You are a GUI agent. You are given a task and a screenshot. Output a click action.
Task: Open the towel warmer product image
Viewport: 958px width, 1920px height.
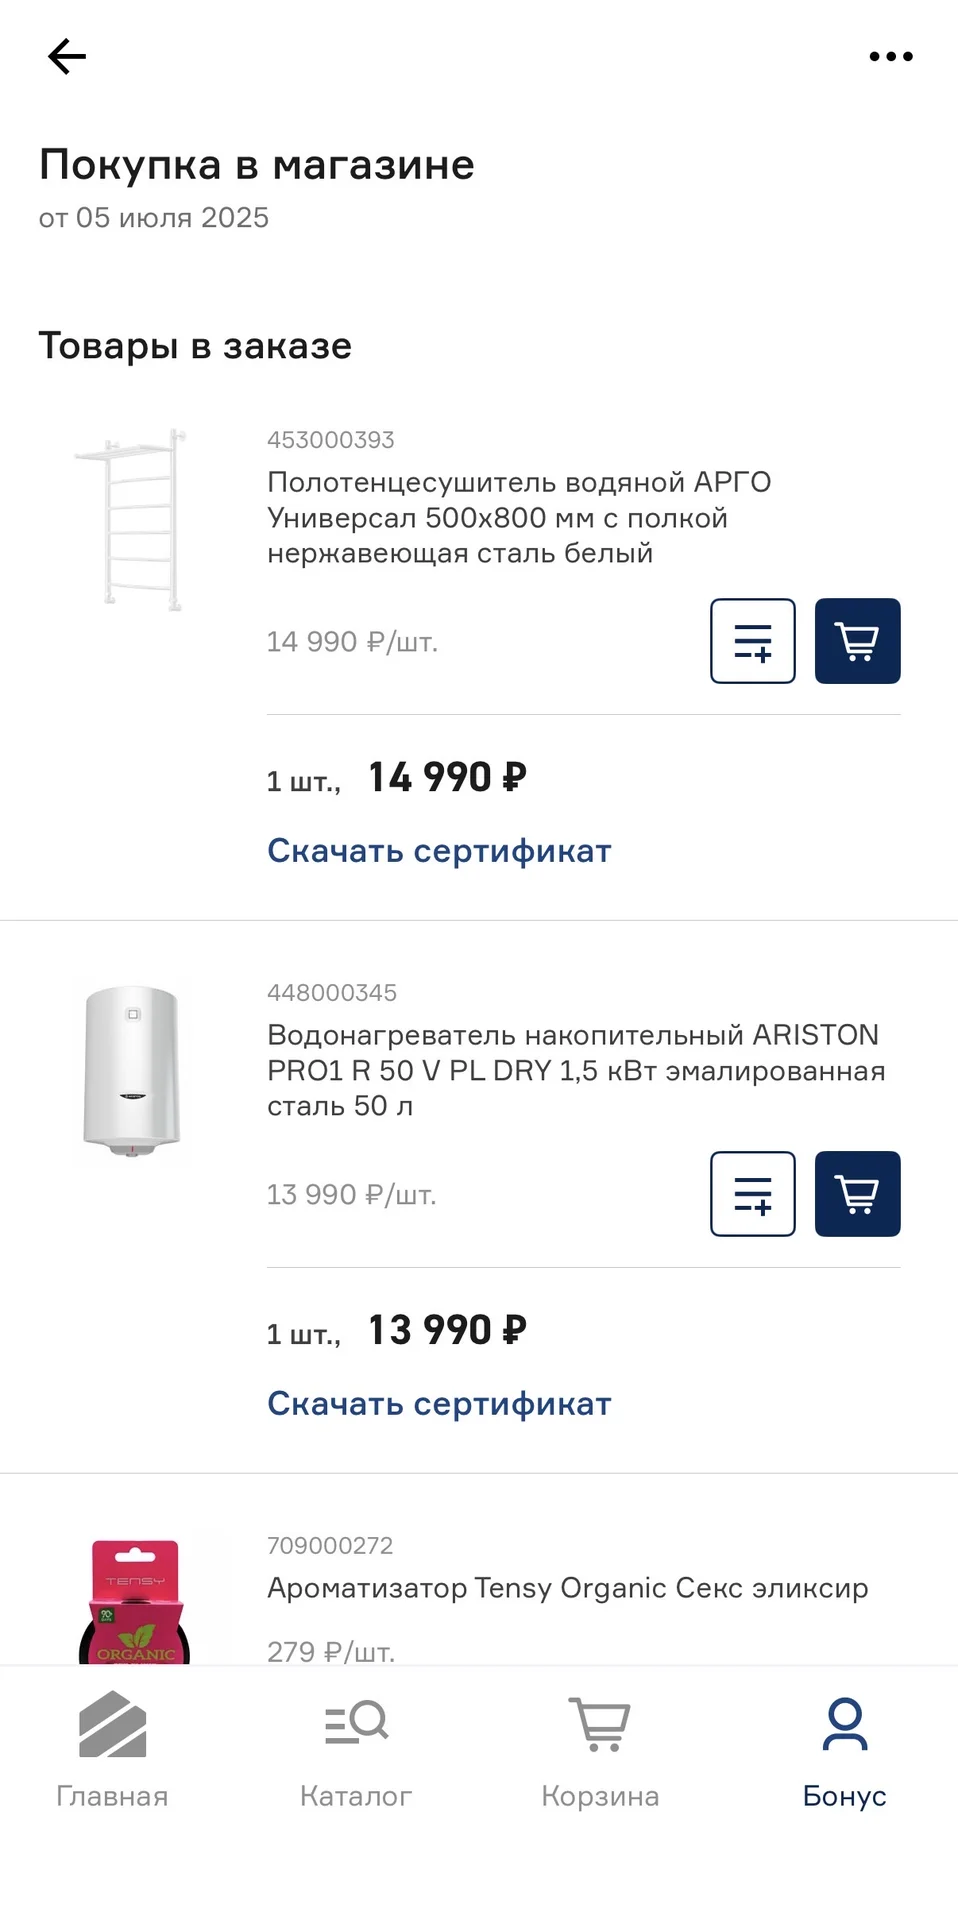131,519
